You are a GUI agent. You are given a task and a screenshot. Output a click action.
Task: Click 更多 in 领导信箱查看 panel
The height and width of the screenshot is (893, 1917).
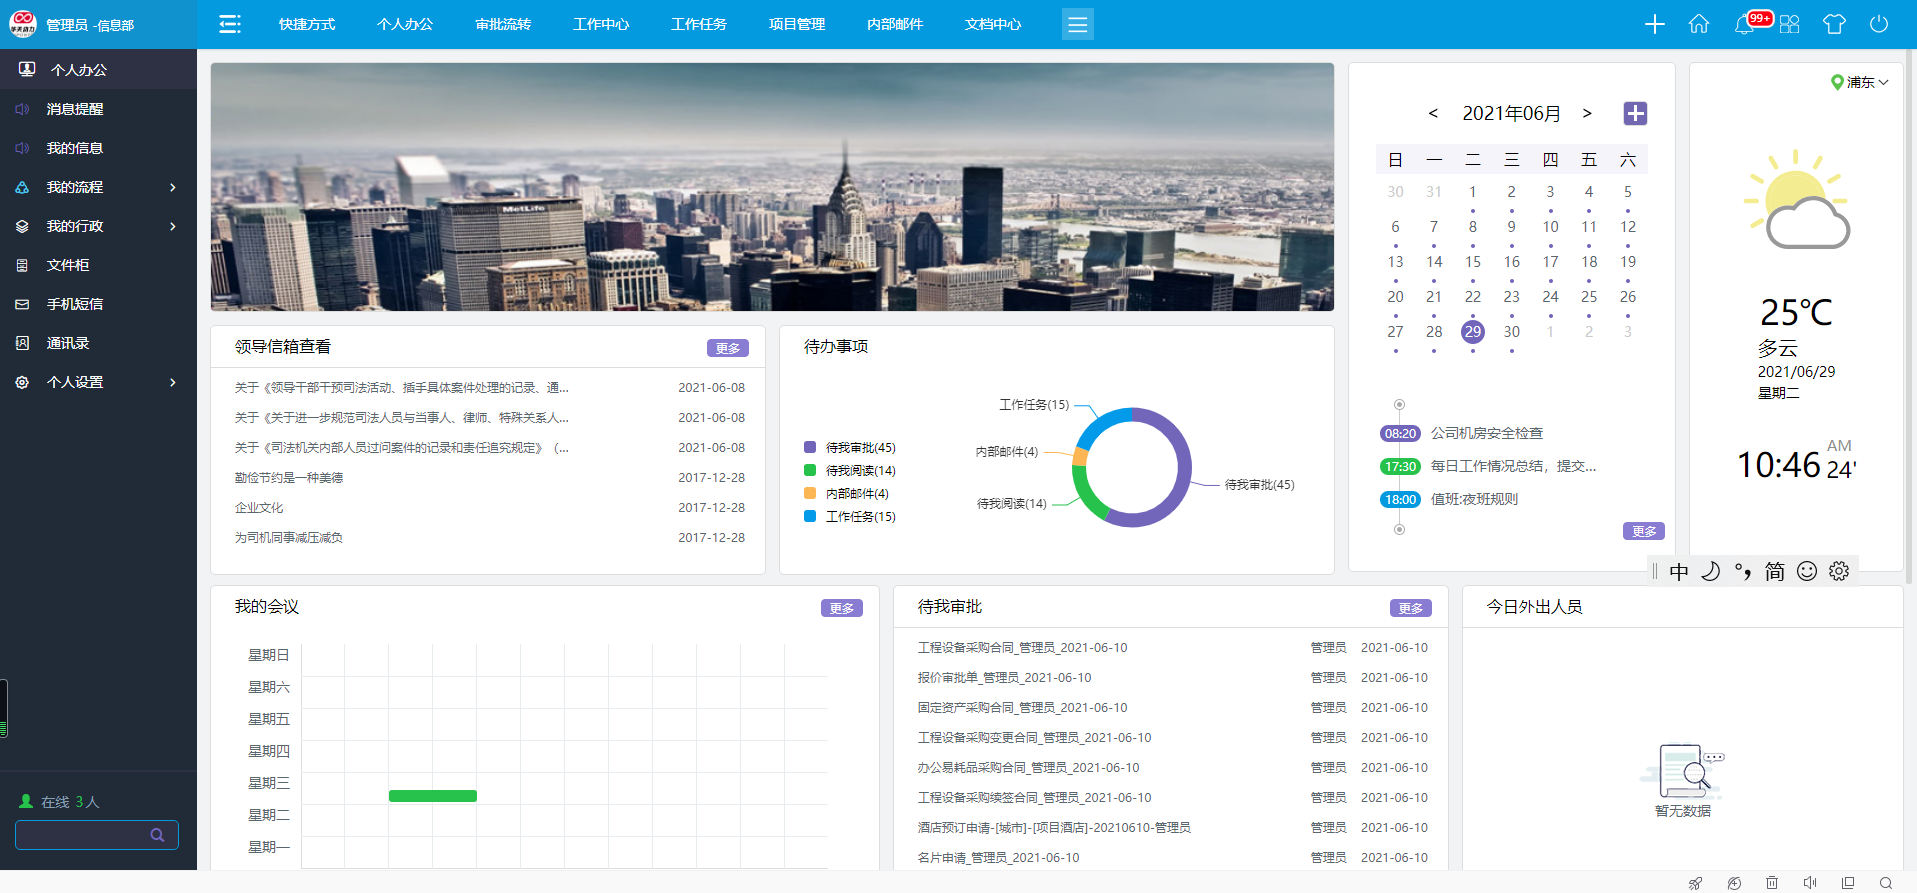[x=727, y=348]
